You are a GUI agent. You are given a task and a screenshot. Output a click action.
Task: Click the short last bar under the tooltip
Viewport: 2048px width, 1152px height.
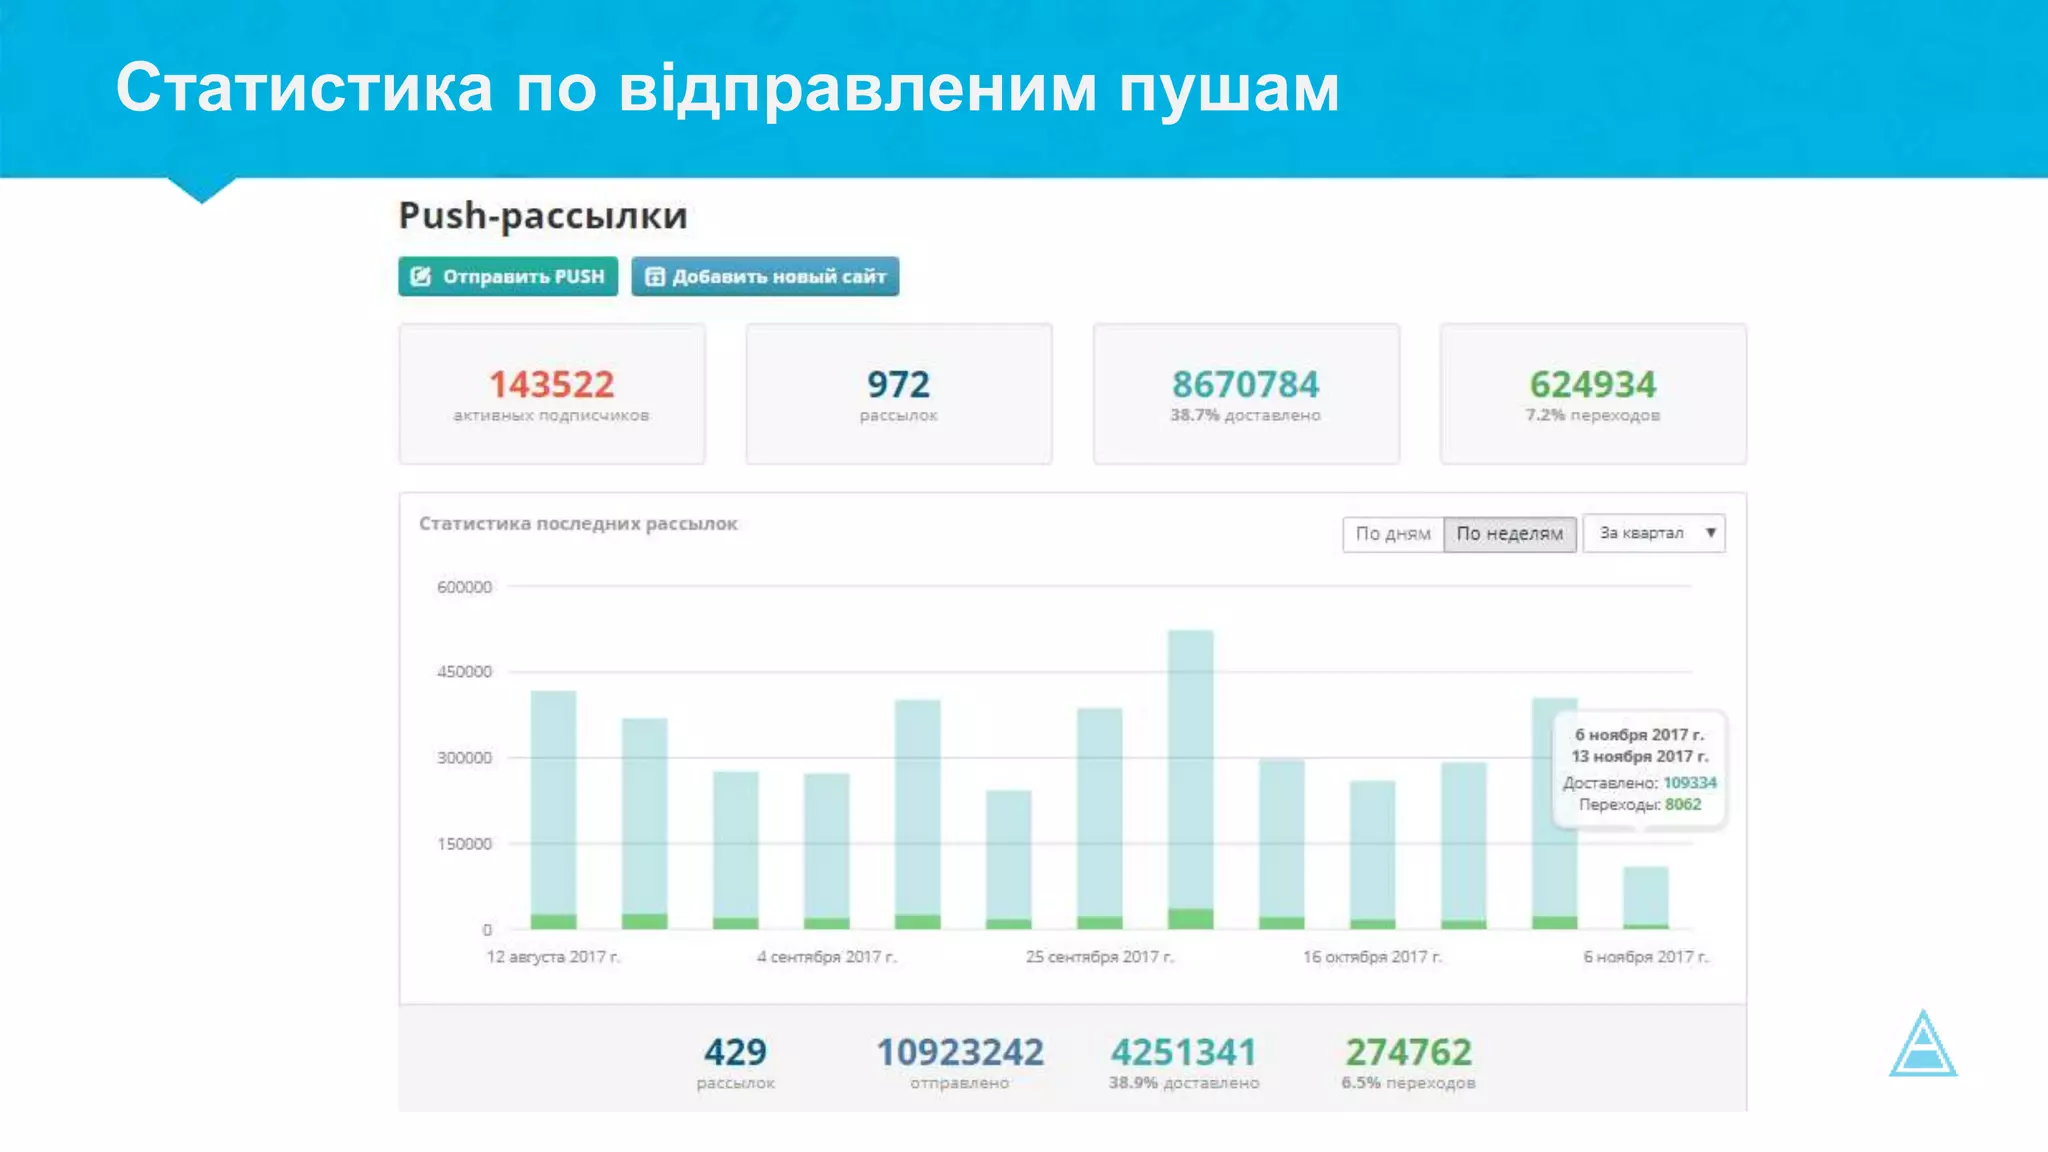(x=1645, y=897)
